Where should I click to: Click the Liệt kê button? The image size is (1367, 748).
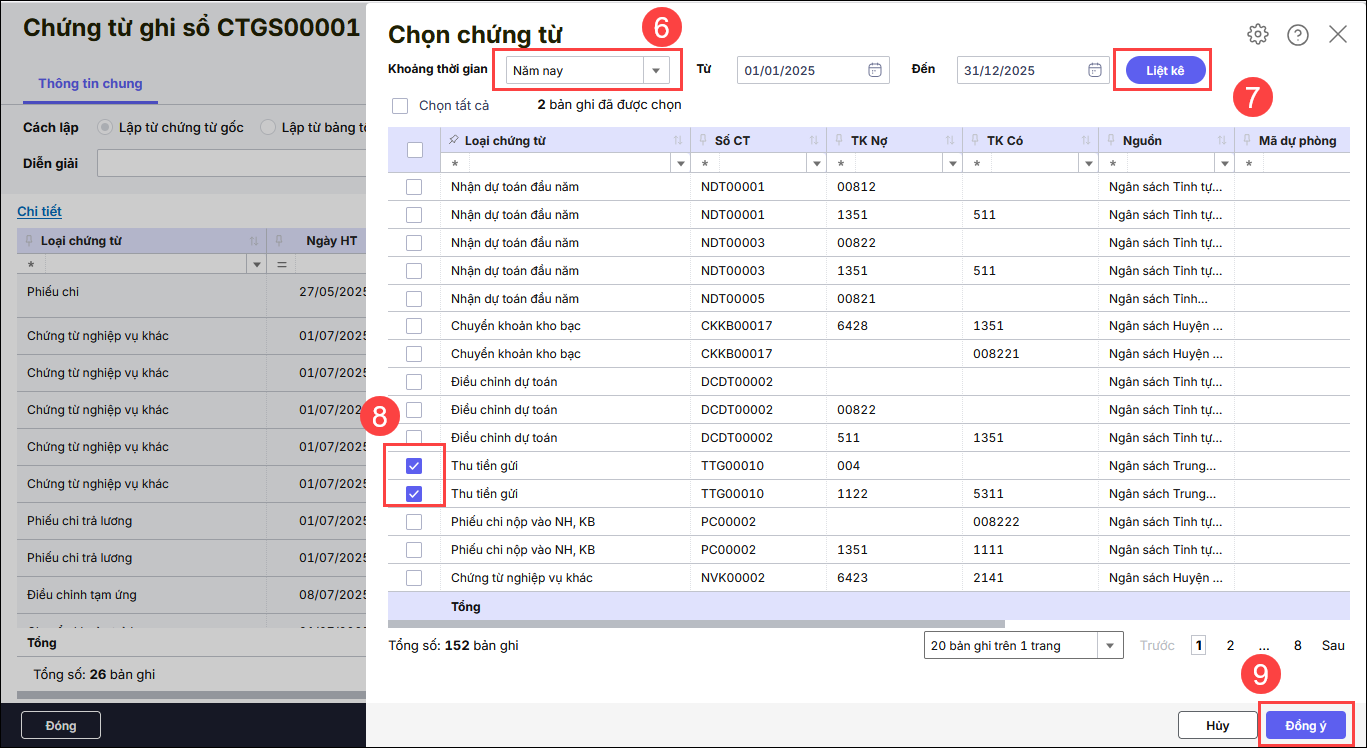point(1165,71)
